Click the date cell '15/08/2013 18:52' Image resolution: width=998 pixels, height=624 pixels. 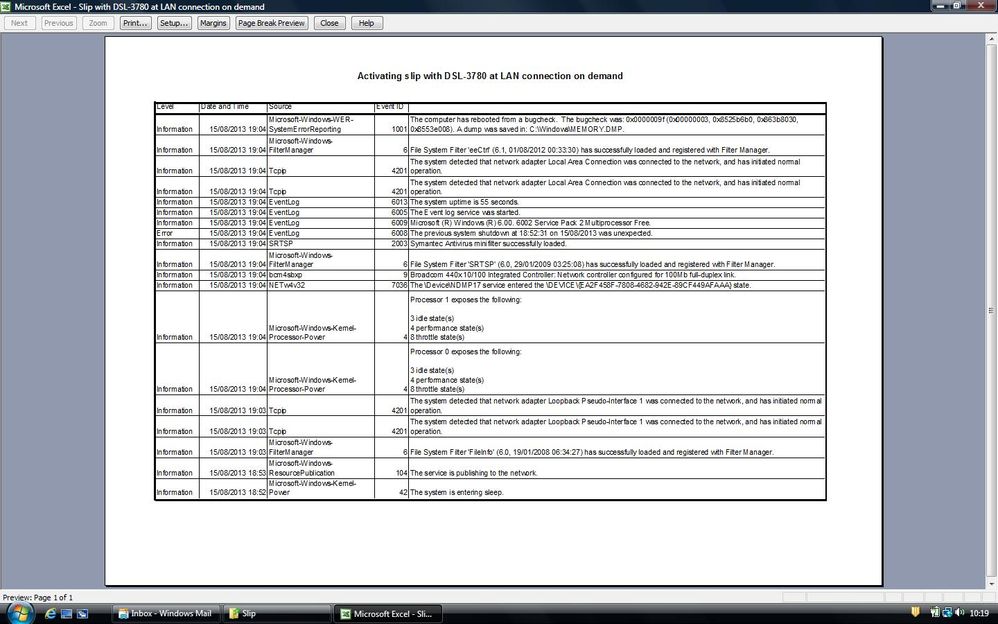point(233,489)
